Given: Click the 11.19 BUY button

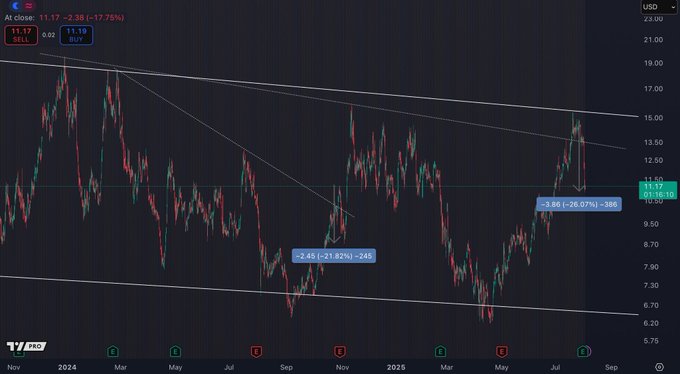Looking at the screenshot, I should point(76,35).
